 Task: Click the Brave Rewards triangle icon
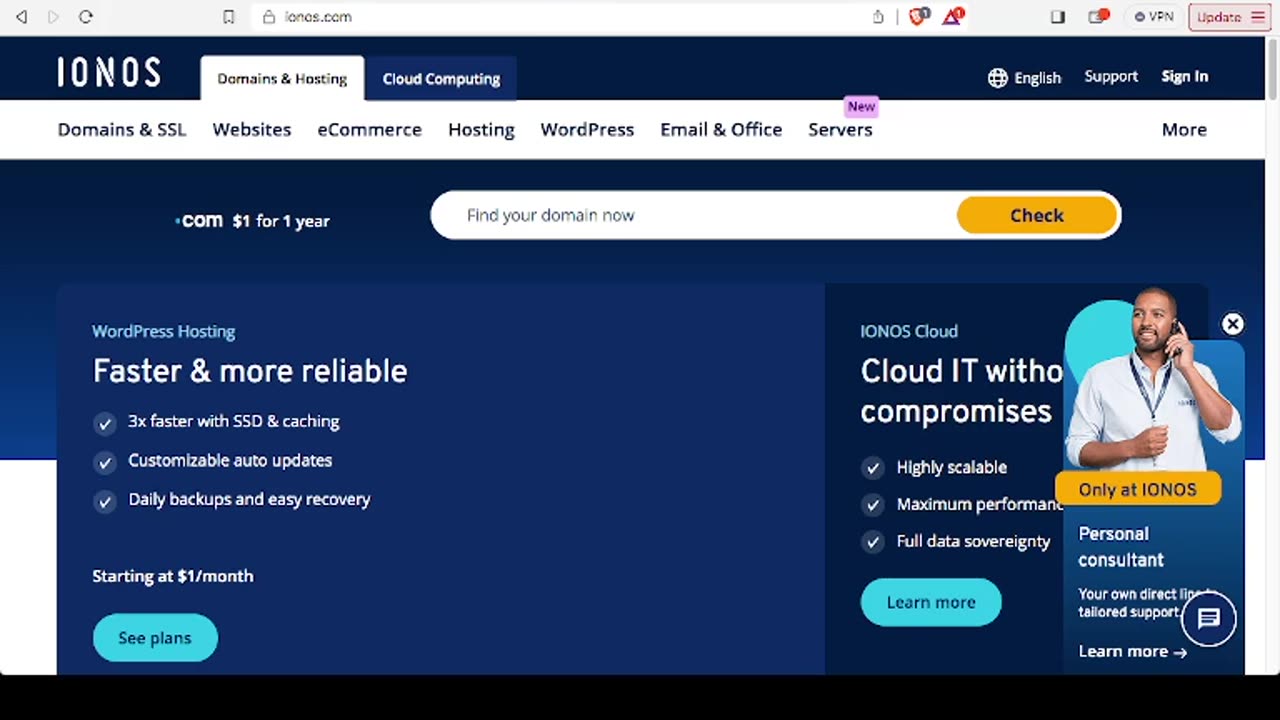click(x=952, y=16)
